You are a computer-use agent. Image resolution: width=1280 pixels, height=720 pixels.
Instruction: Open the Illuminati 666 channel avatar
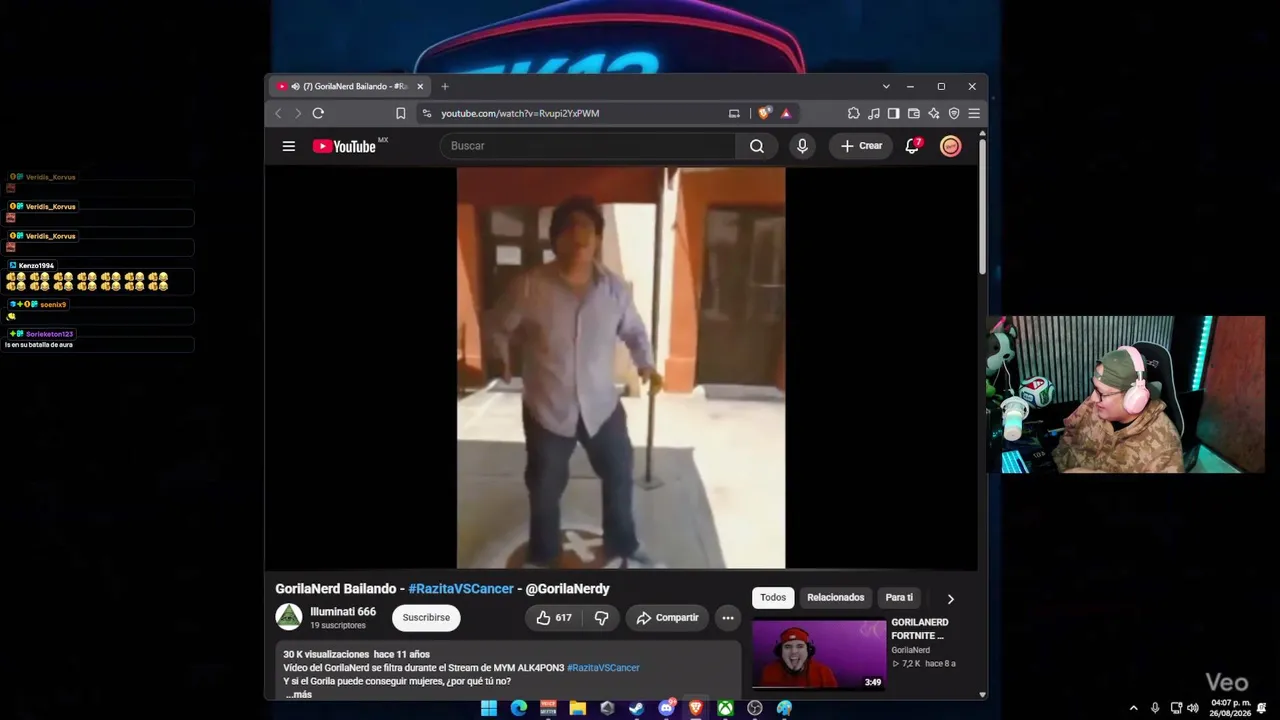pos(289,617)
